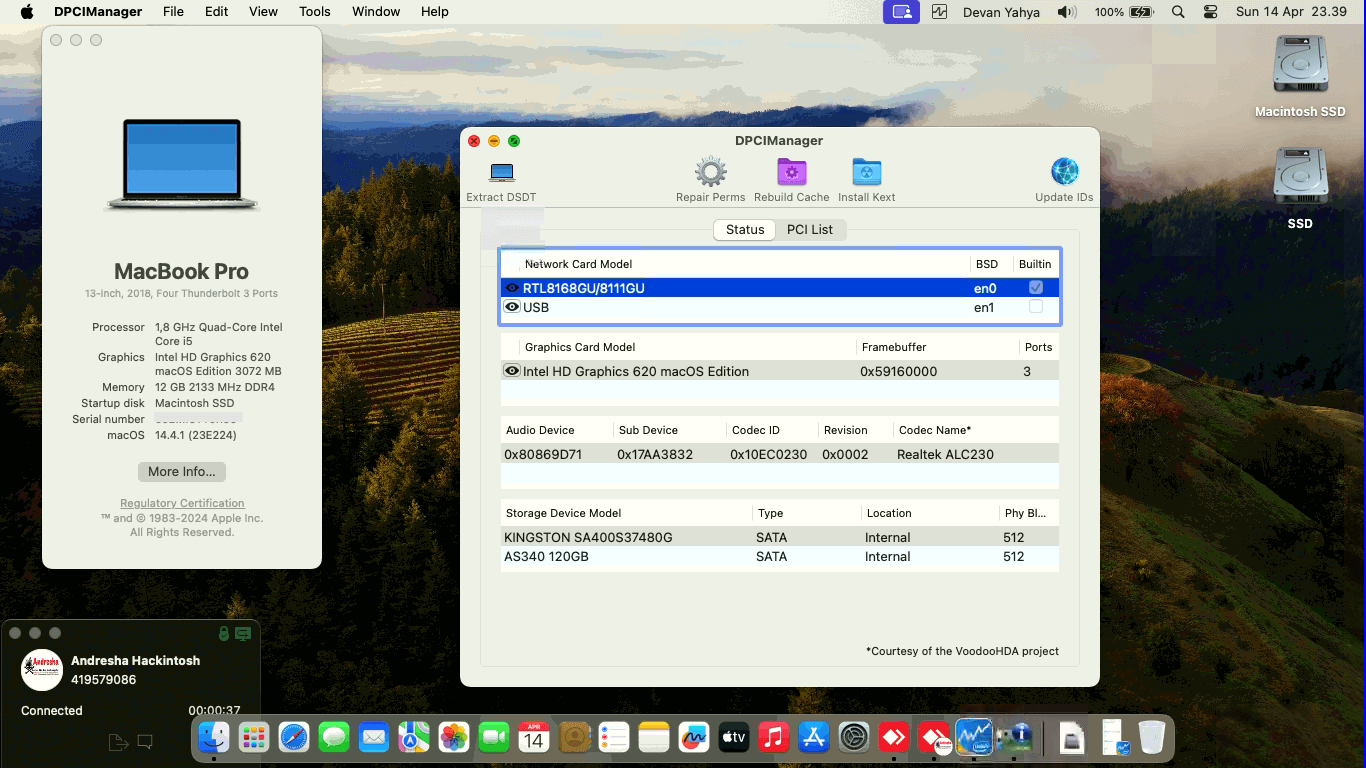1366x768 pixels.
Task: Open the View menu
Action: tap(263, 12)
